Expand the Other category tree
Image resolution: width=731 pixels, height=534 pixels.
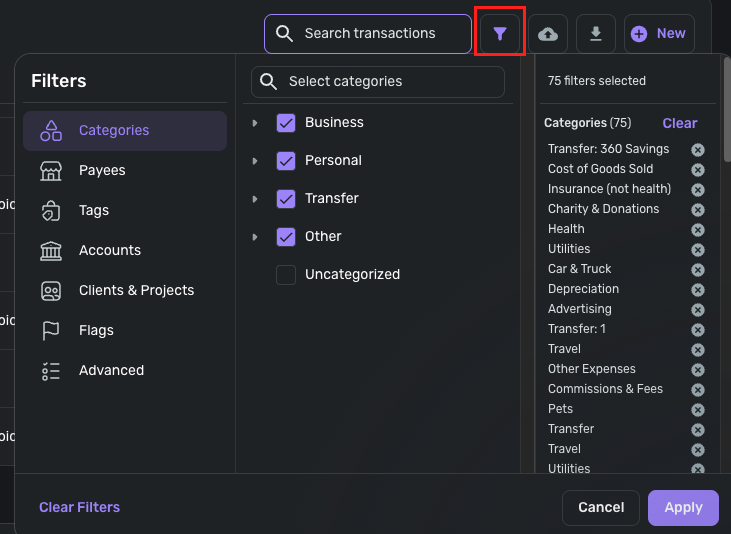[255, 237]
